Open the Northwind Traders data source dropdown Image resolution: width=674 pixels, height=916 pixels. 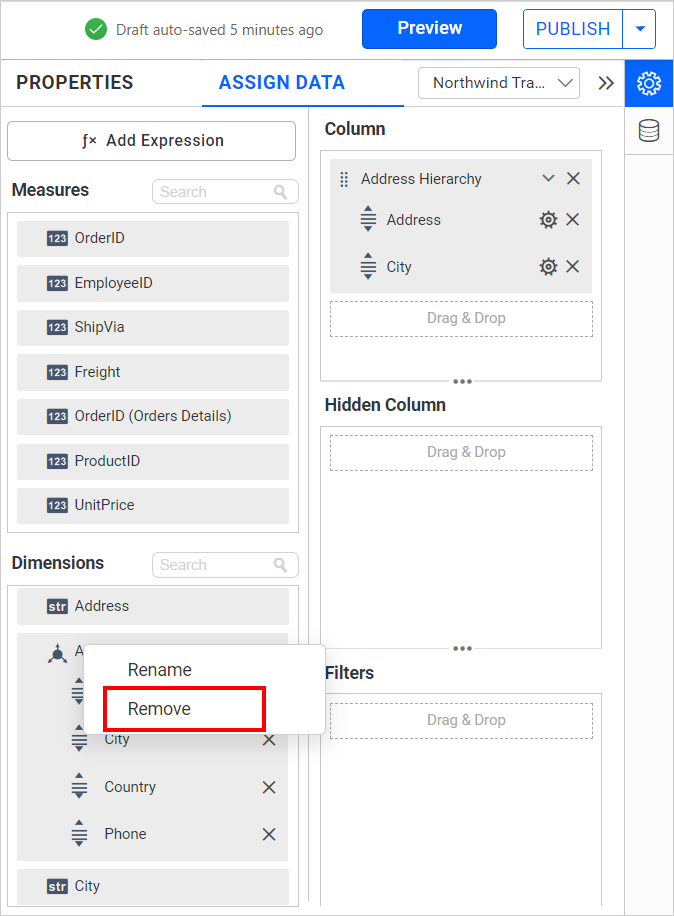coord(498,83)
